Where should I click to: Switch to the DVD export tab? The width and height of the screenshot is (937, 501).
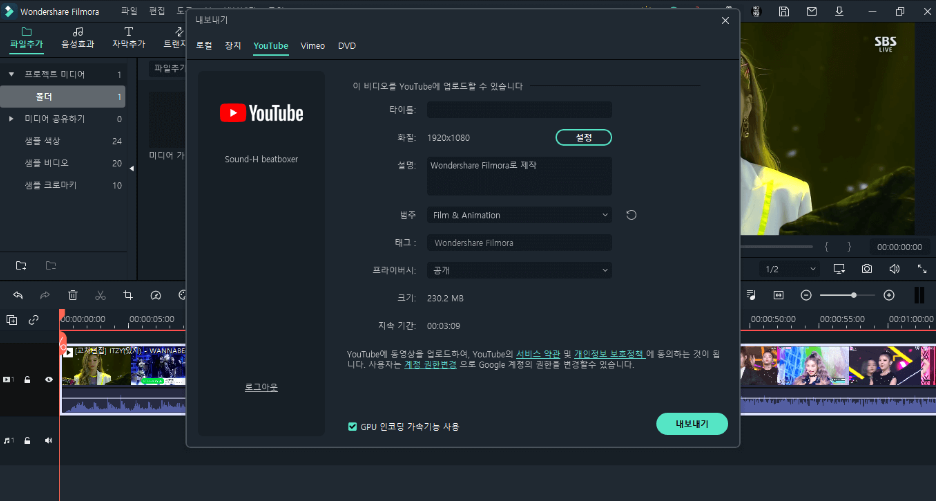(x=347, y=46)
